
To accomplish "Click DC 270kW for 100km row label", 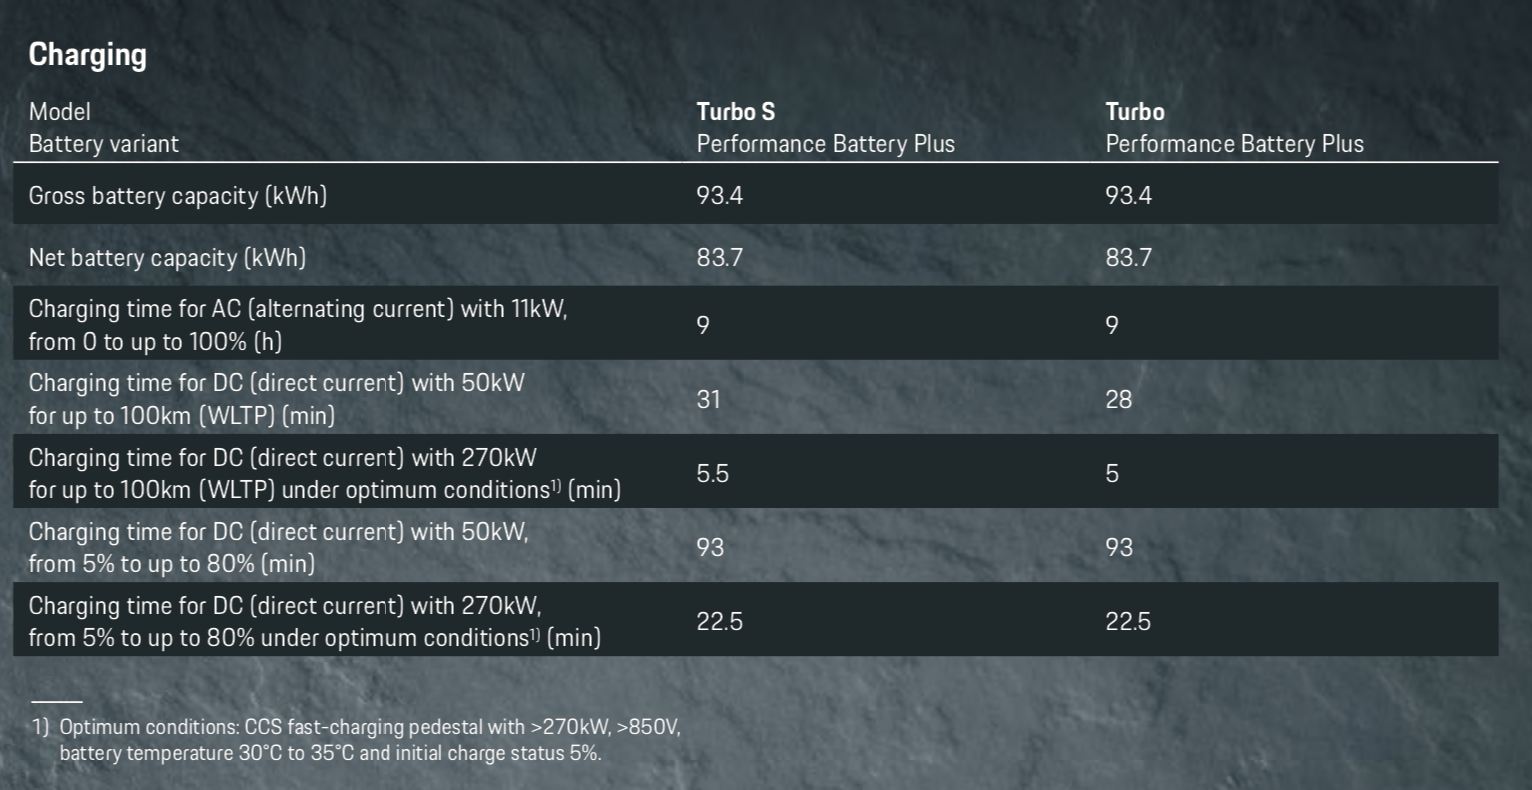I will pyautogui.click(x=325, y=472).
